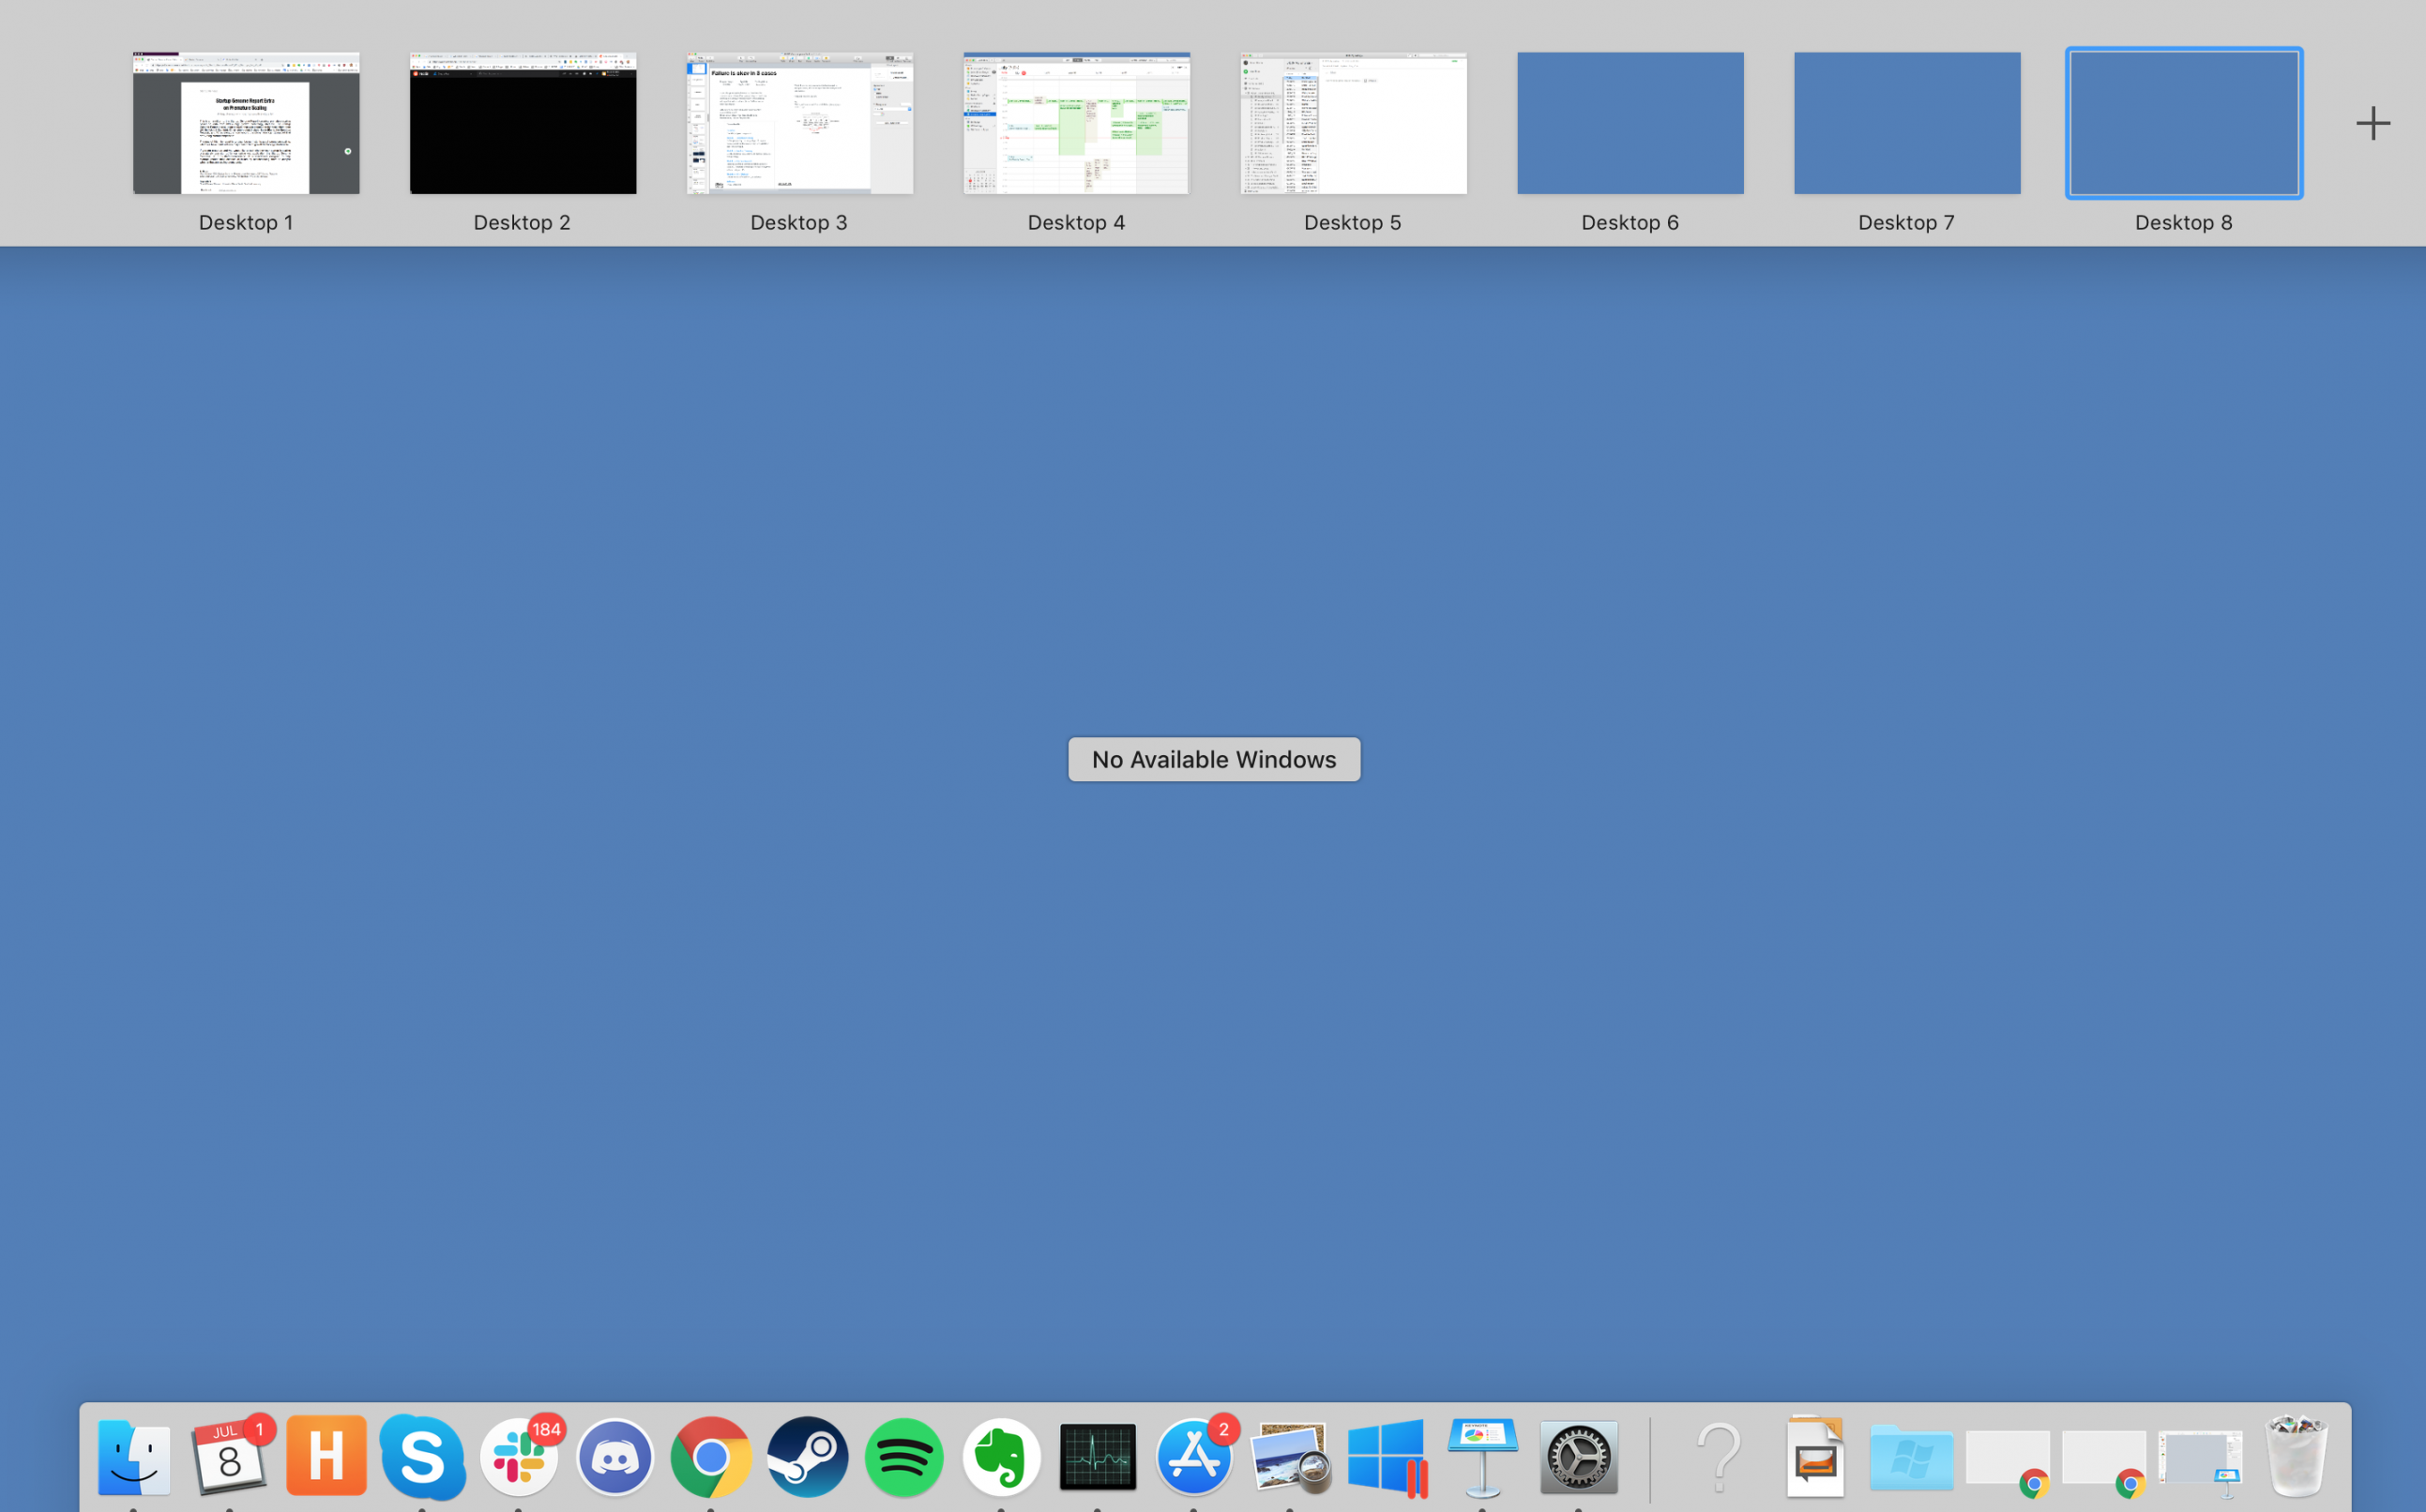Open Activity Monitor from the Dock

[x=1098, y=1457]
